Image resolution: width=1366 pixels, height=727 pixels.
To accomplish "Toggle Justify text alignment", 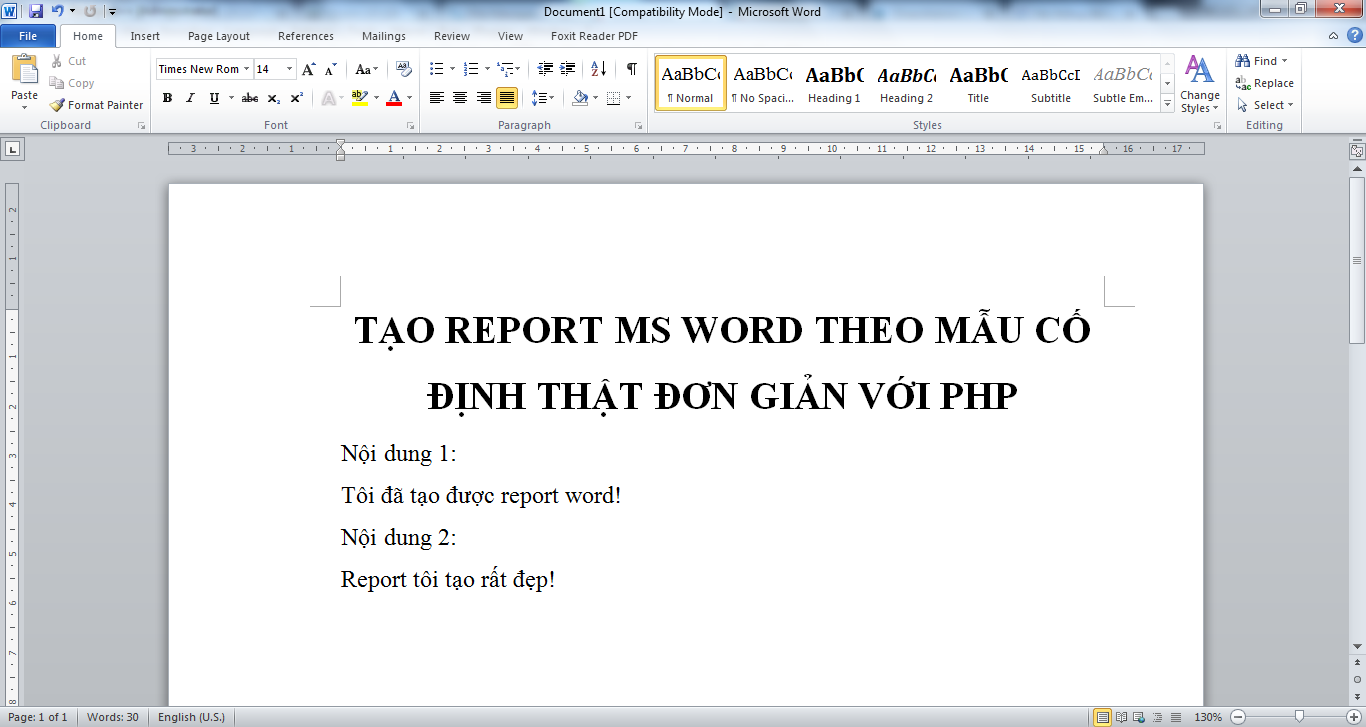I will (507, 98).
